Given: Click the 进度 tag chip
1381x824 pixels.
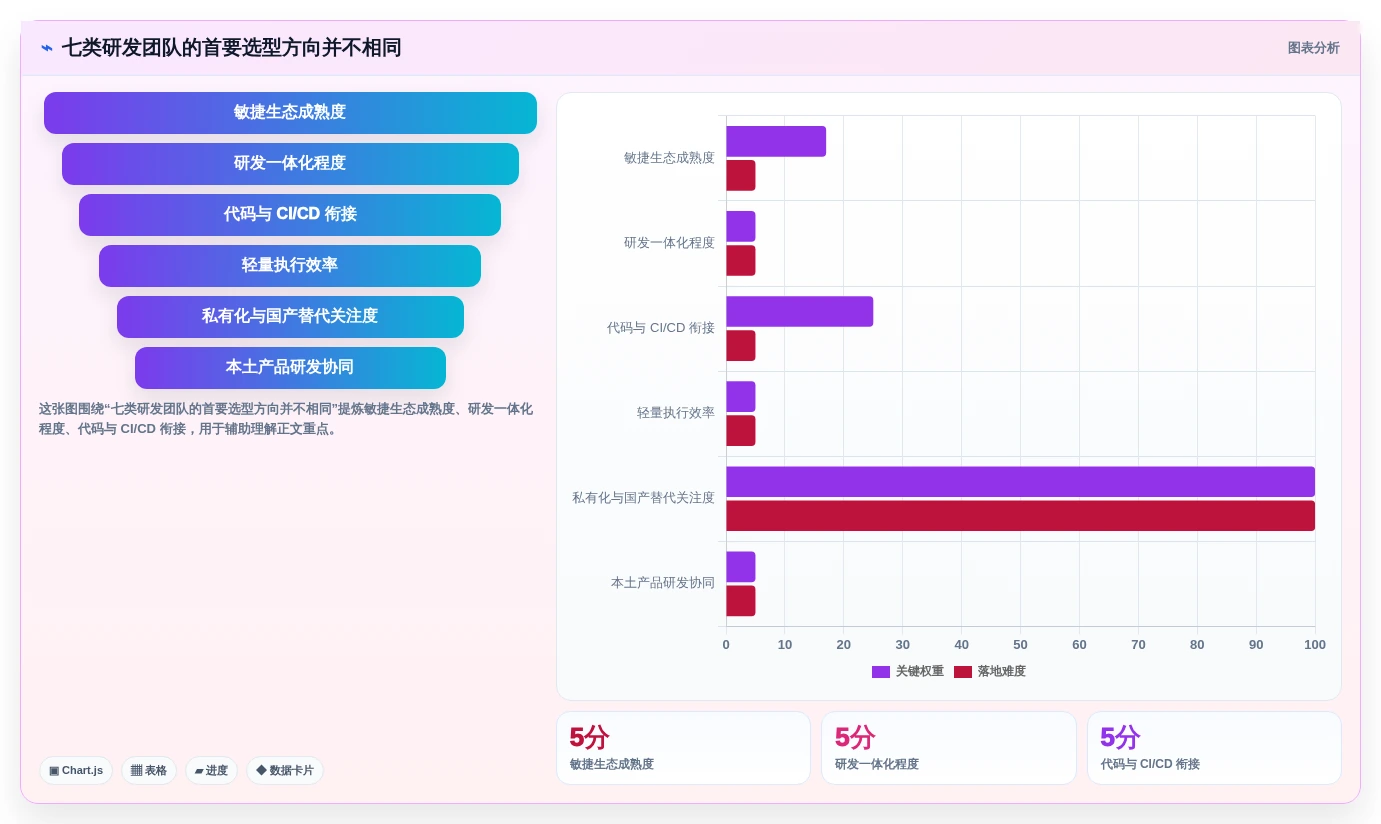Looking at the screenshot, I should click(211, 771).
